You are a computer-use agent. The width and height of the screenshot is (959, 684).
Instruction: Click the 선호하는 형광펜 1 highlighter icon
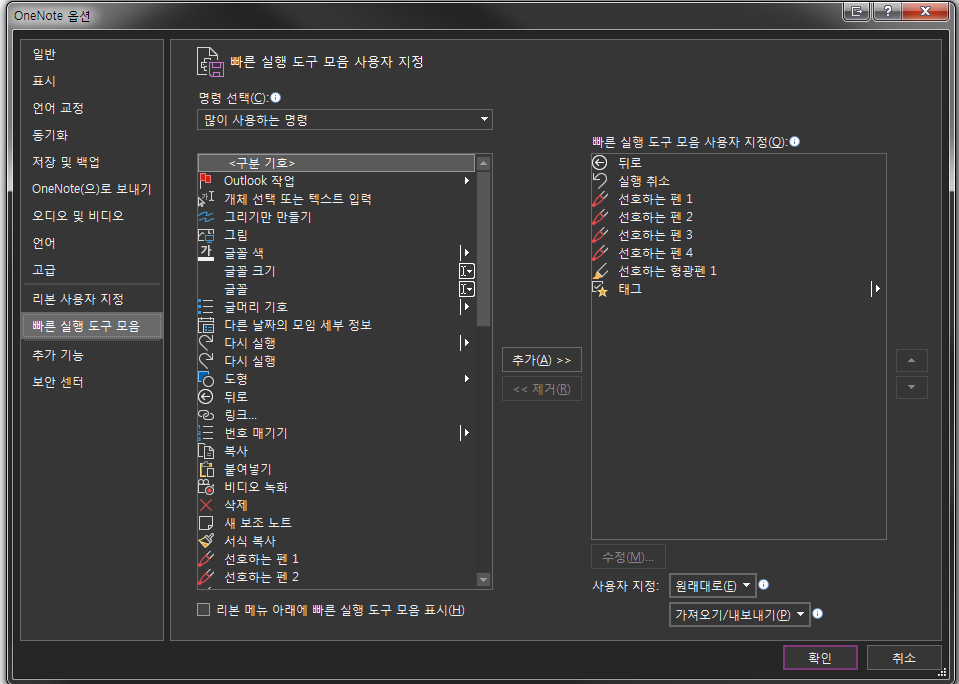pos(599,271)
